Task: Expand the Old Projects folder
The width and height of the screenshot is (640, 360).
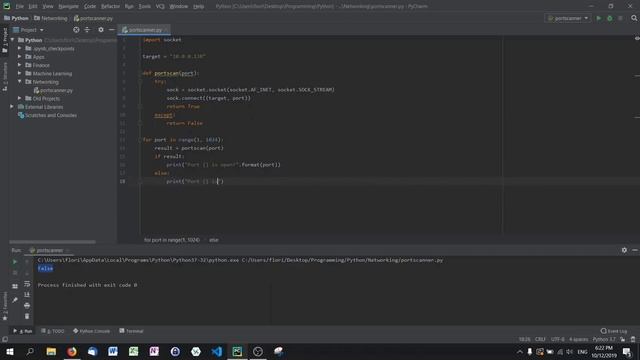Action: pos(20,98)
